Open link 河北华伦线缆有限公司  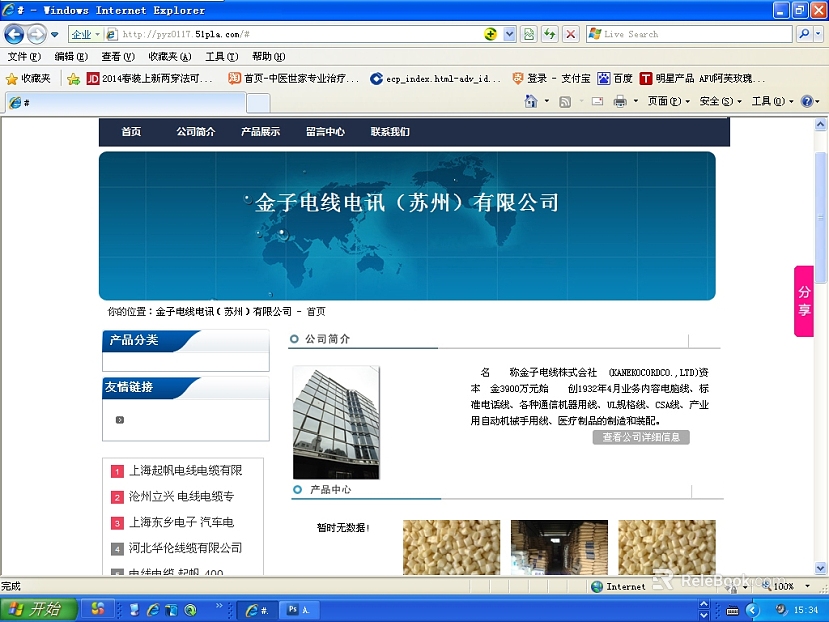(185, 548)
